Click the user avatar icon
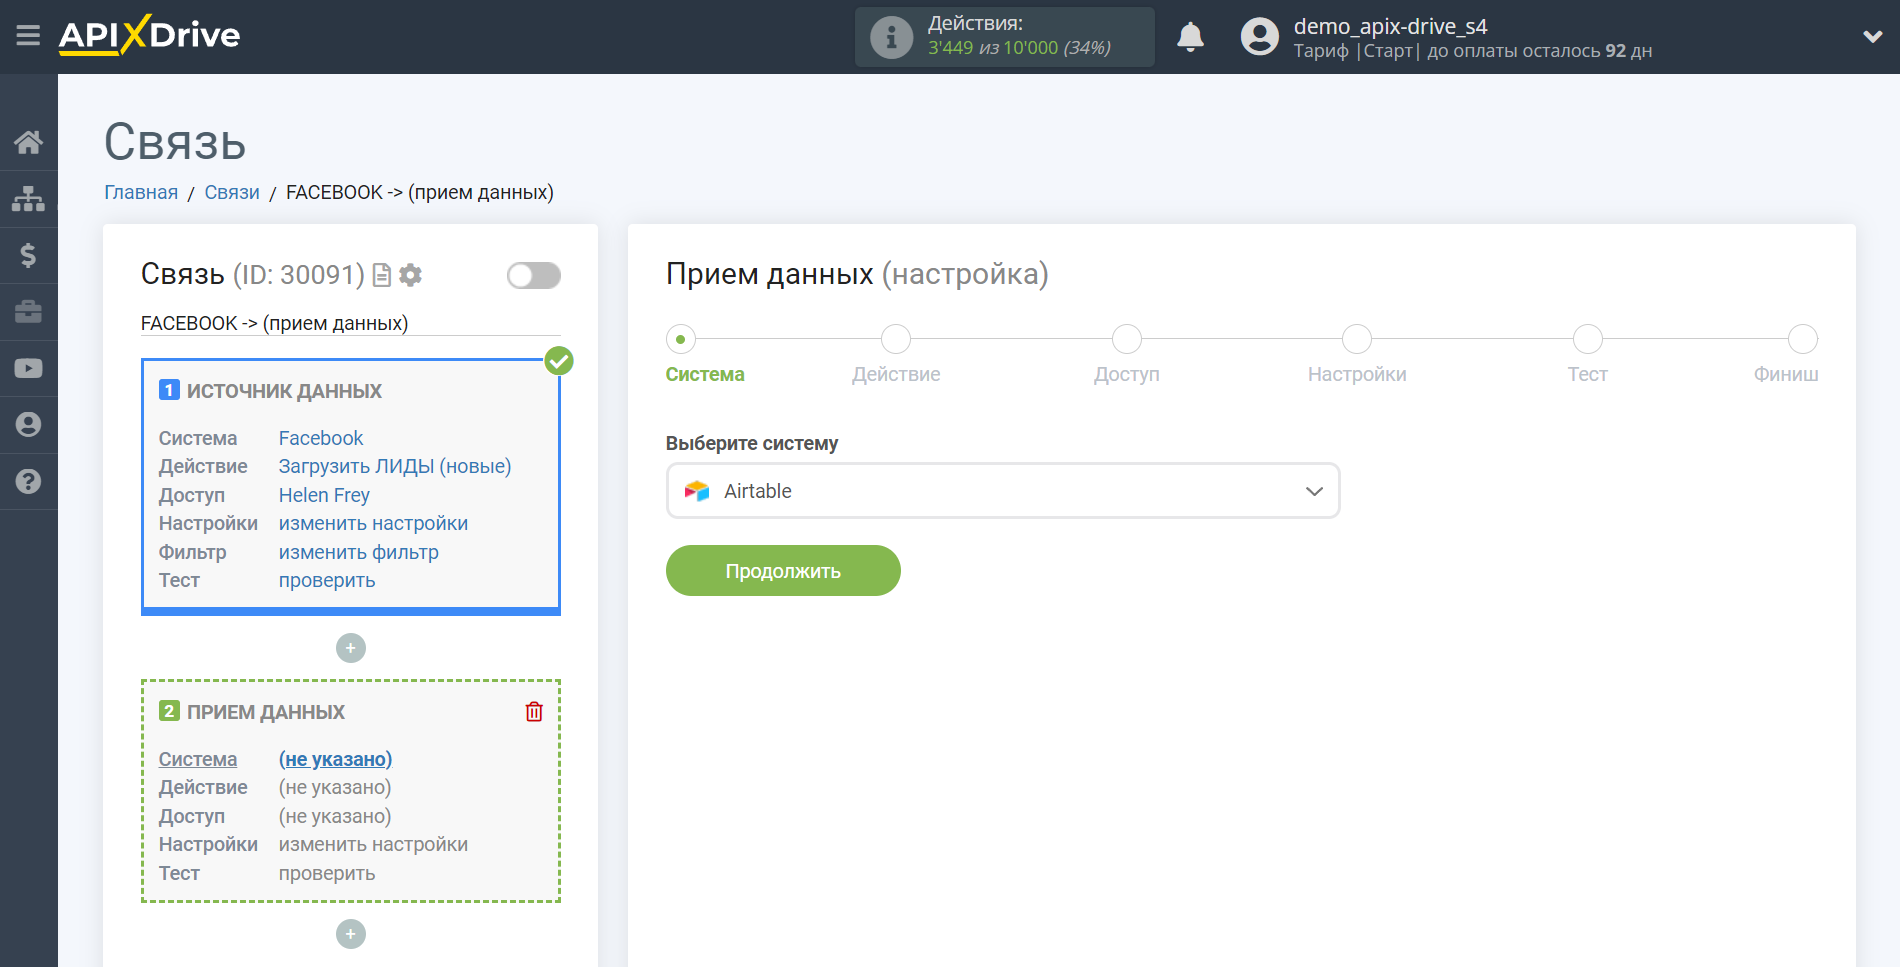This screenshot has height=967, width=1900. click(1260, 37)
